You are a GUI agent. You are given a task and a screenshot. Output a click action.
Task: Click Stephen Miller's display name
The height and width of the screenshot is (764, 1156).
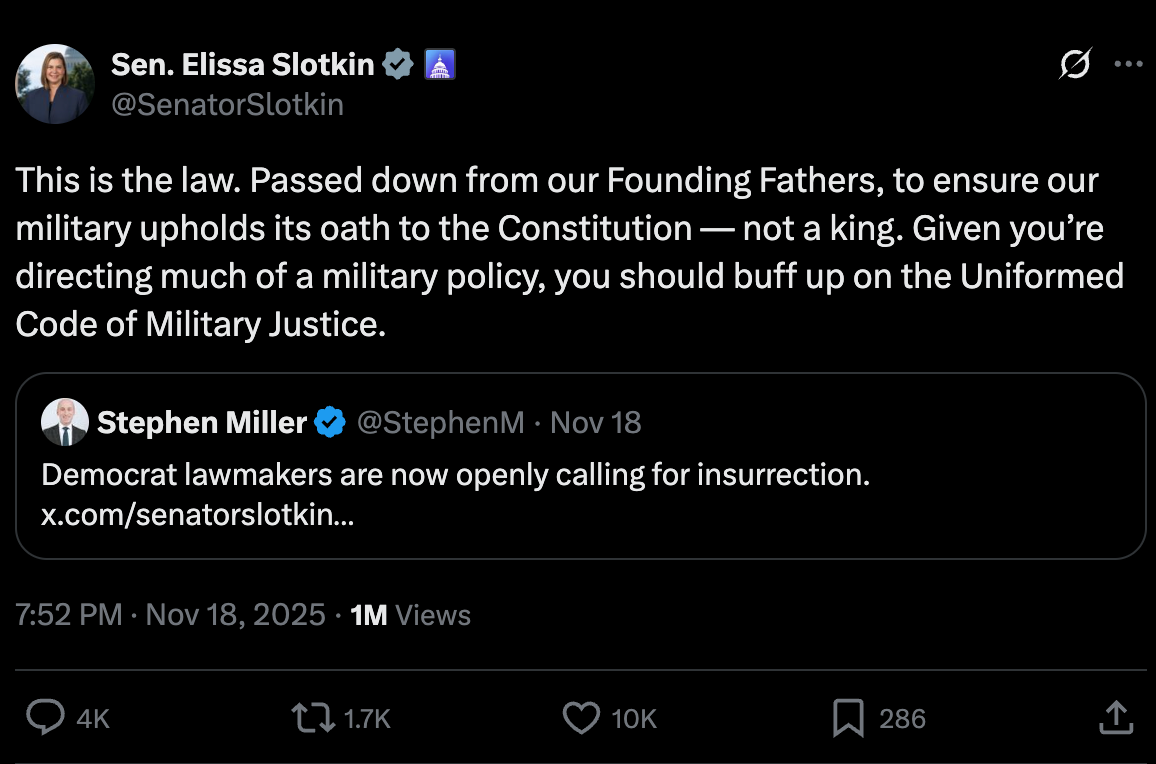(202, 422)
